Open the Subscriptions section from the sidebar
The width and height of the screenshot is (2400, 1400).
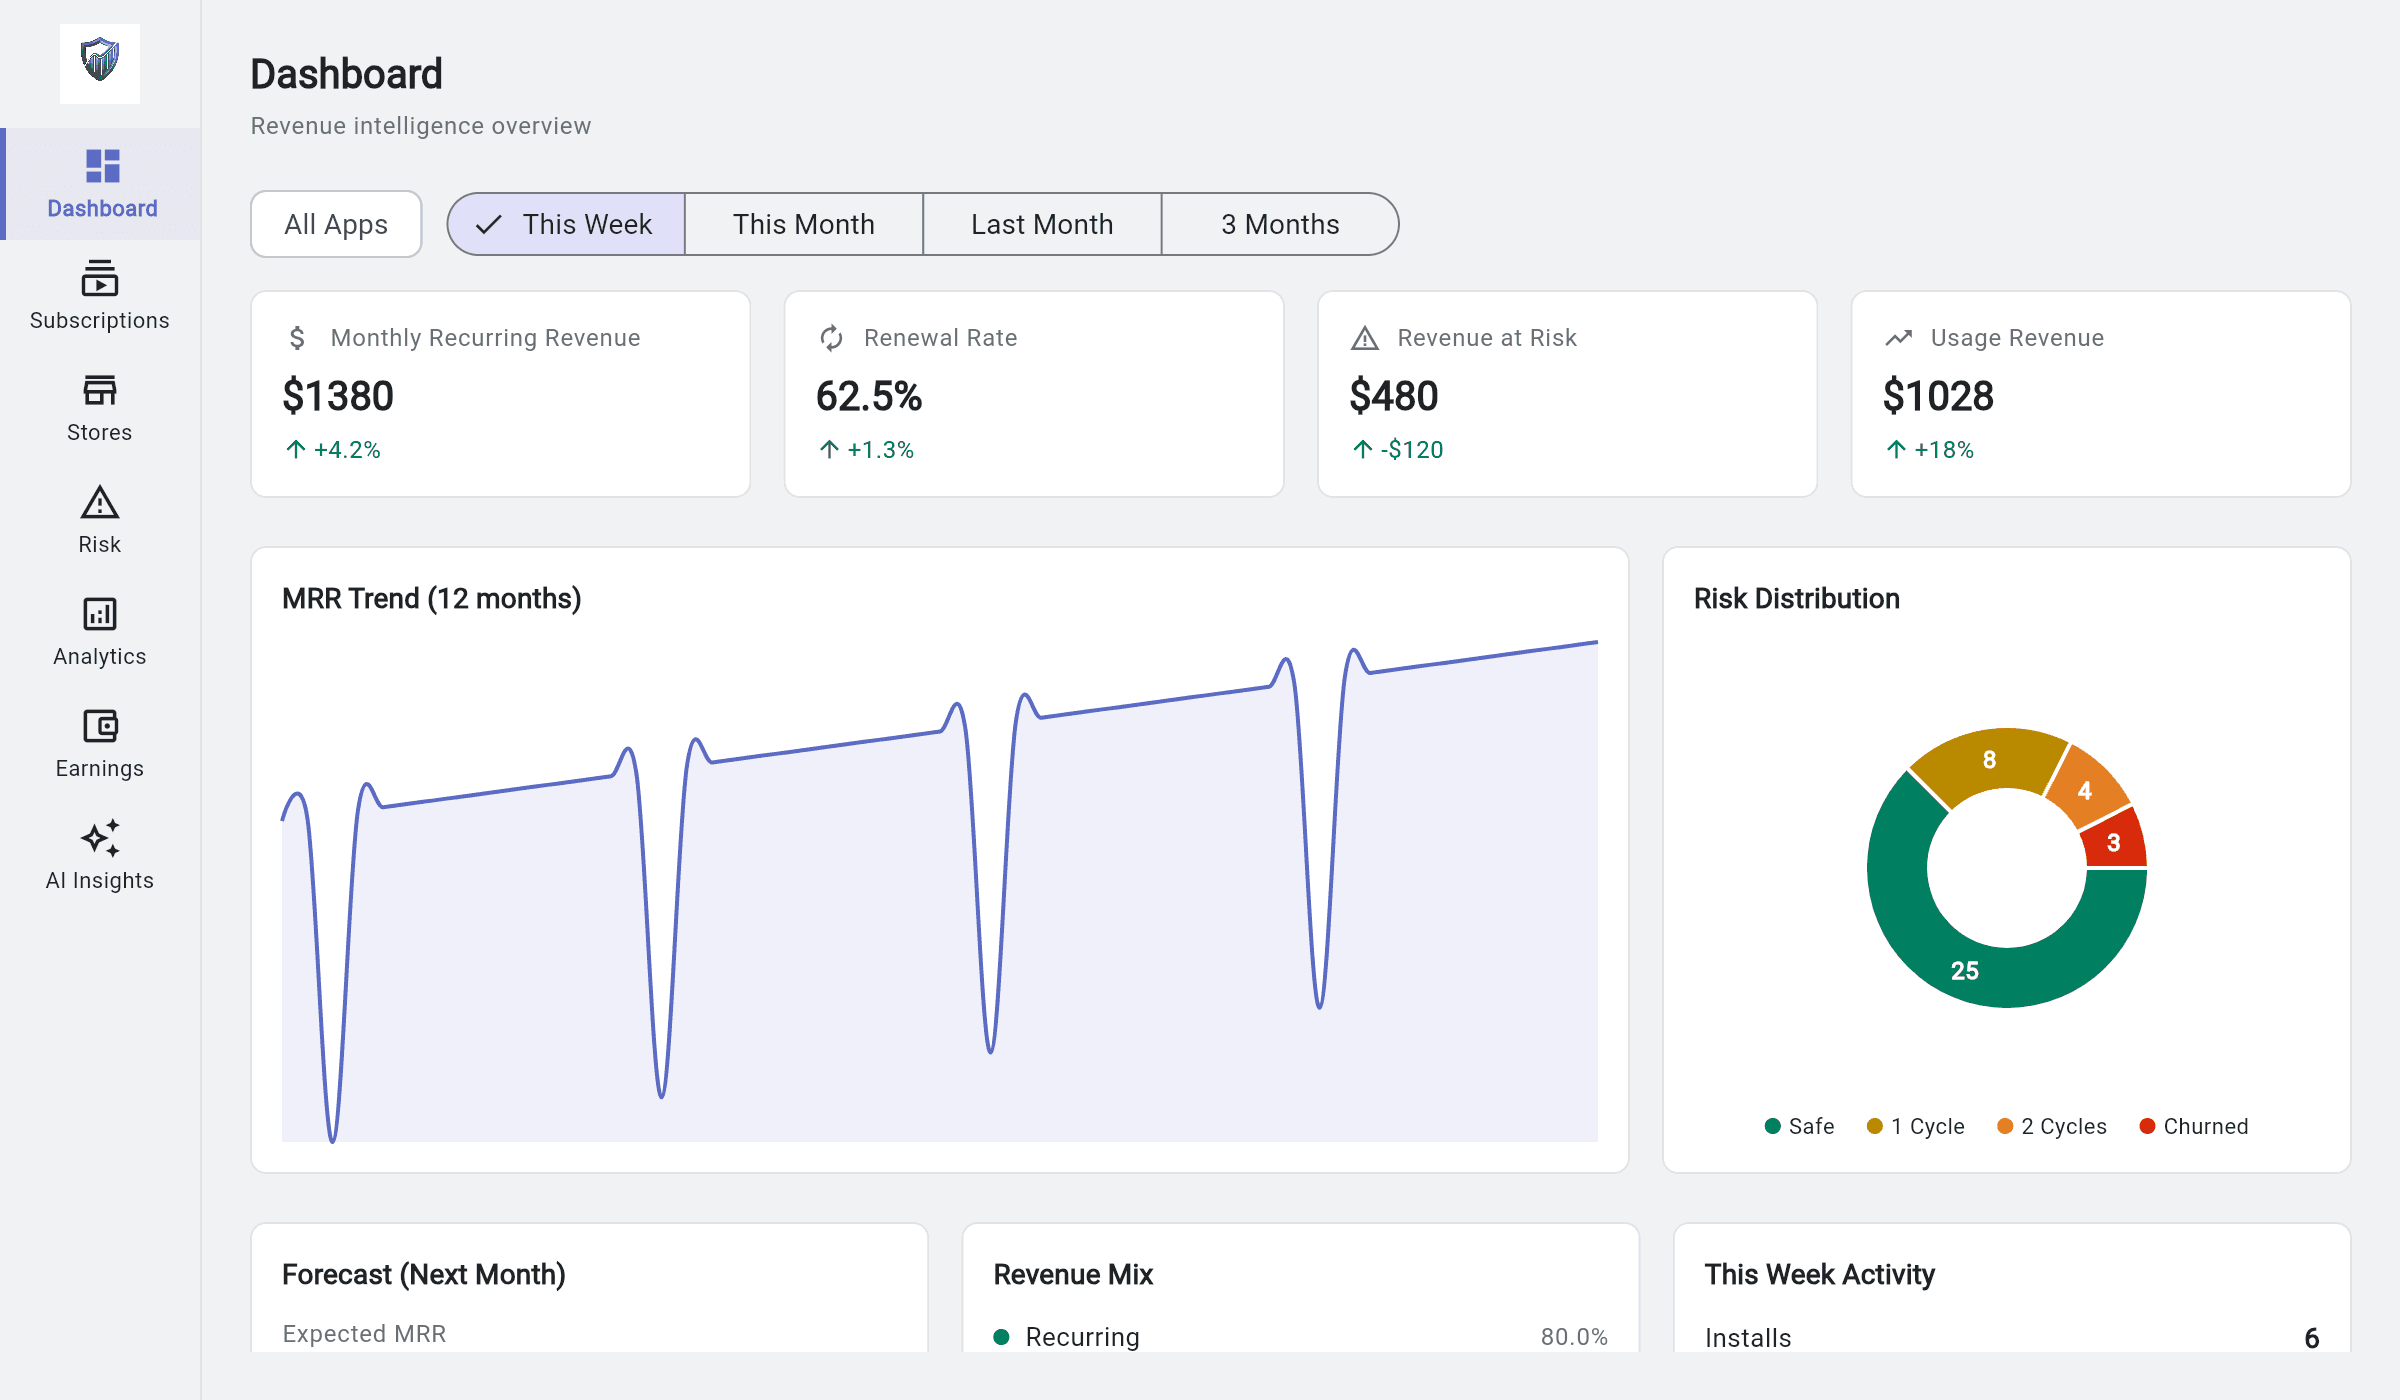click(x=100, y=296)
